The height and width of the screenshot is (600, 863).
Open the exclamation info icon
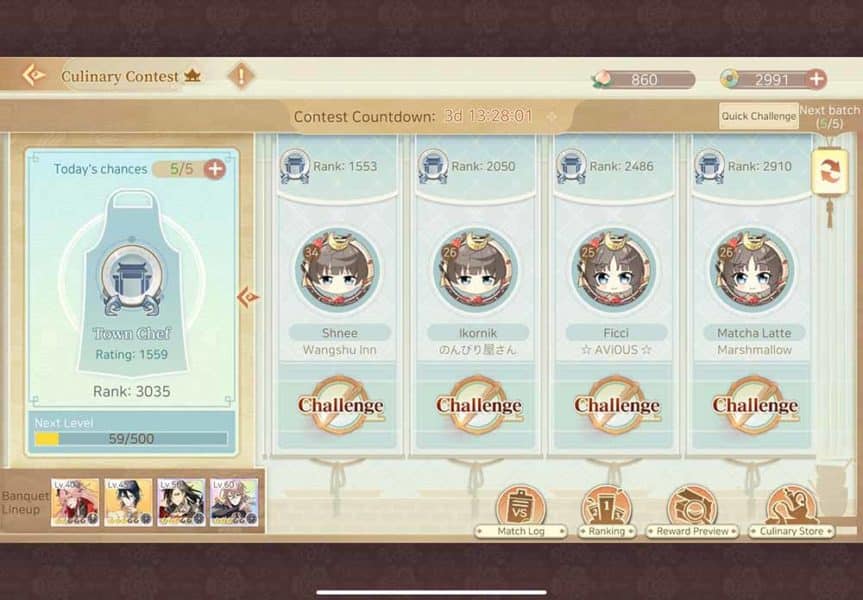[x=241, y=75]
